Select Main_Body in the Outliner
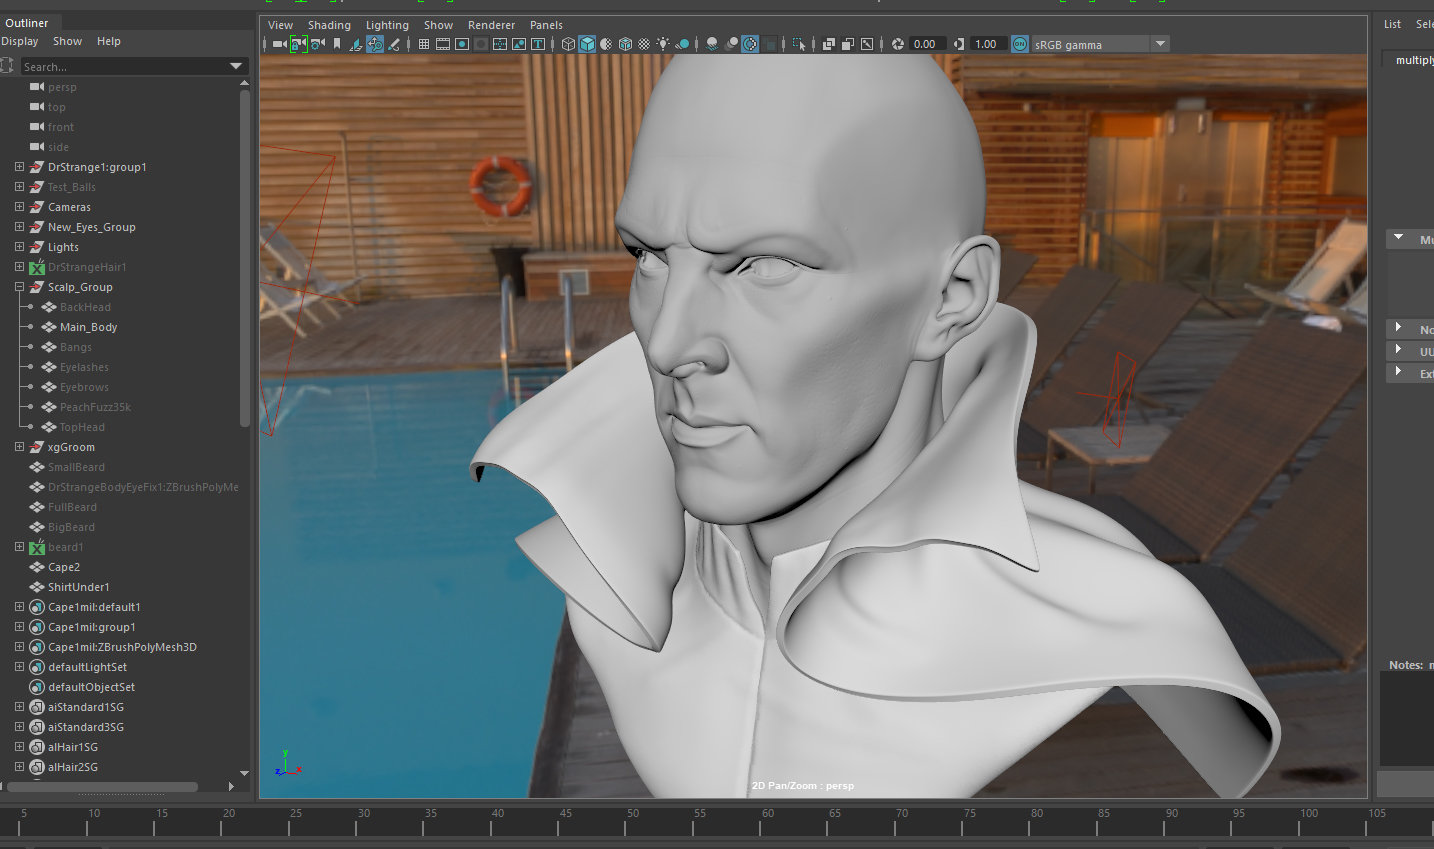The image size is (1434, 849). [88, 327]
